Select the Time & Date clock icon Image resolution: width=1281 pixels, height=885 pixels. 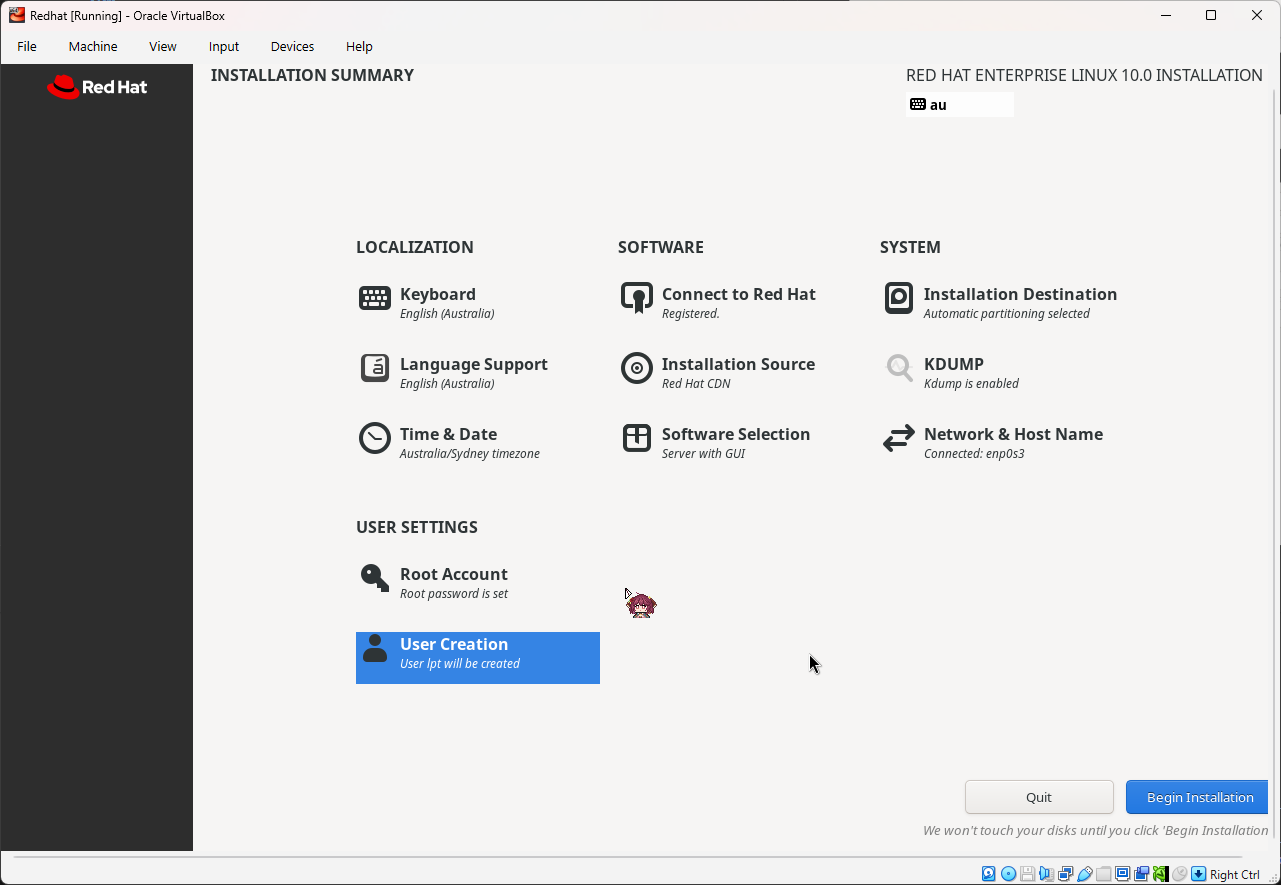click(x=374, y=438)
